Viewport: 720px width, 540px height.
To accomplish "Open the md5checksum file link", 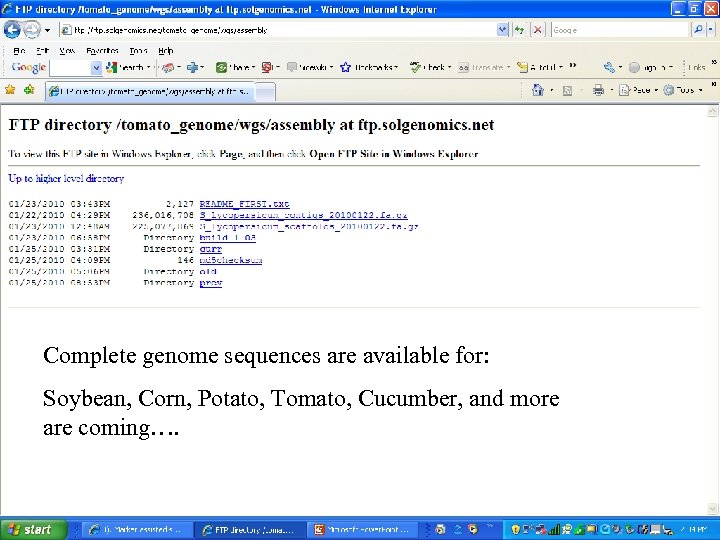I will click(231, 260).
